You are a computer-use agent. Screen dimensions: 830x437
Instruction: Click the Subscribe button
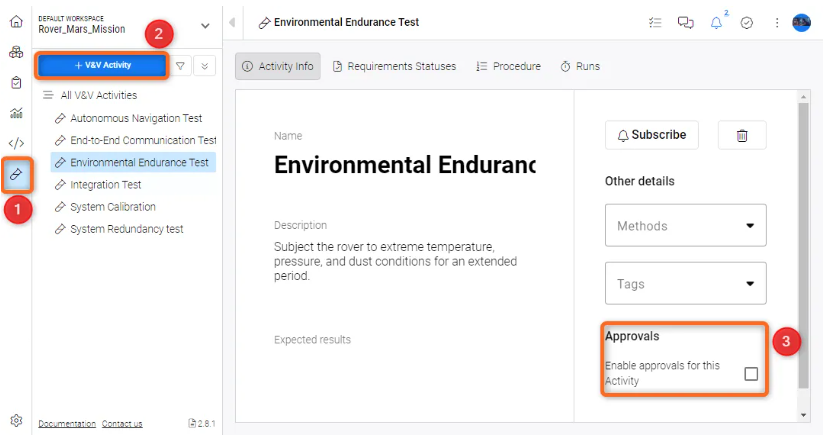point(651,135)
